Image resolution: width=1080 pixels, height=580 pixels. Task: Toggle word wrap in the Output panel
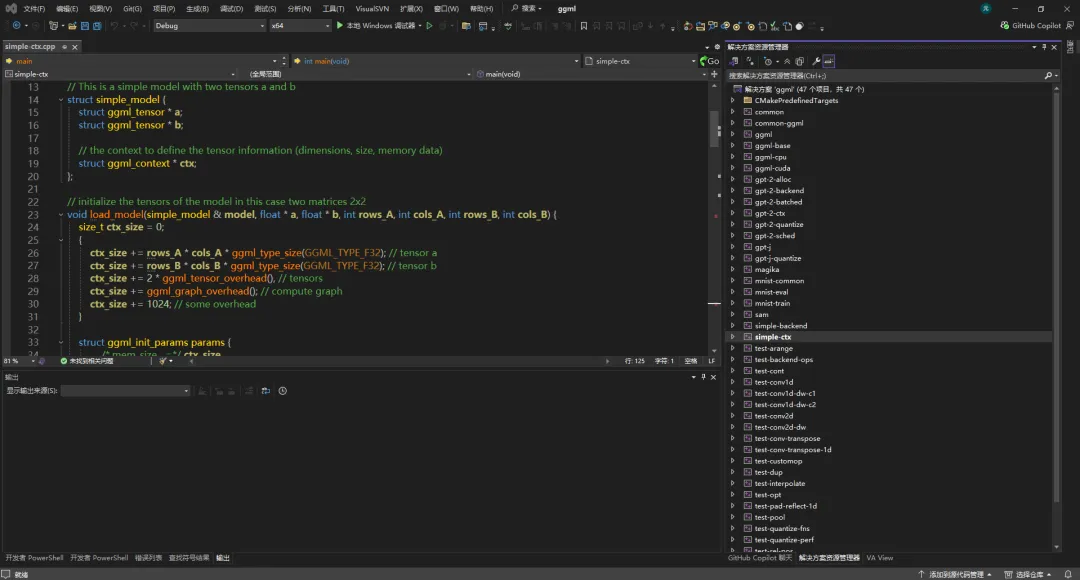(x=265, y=391)
